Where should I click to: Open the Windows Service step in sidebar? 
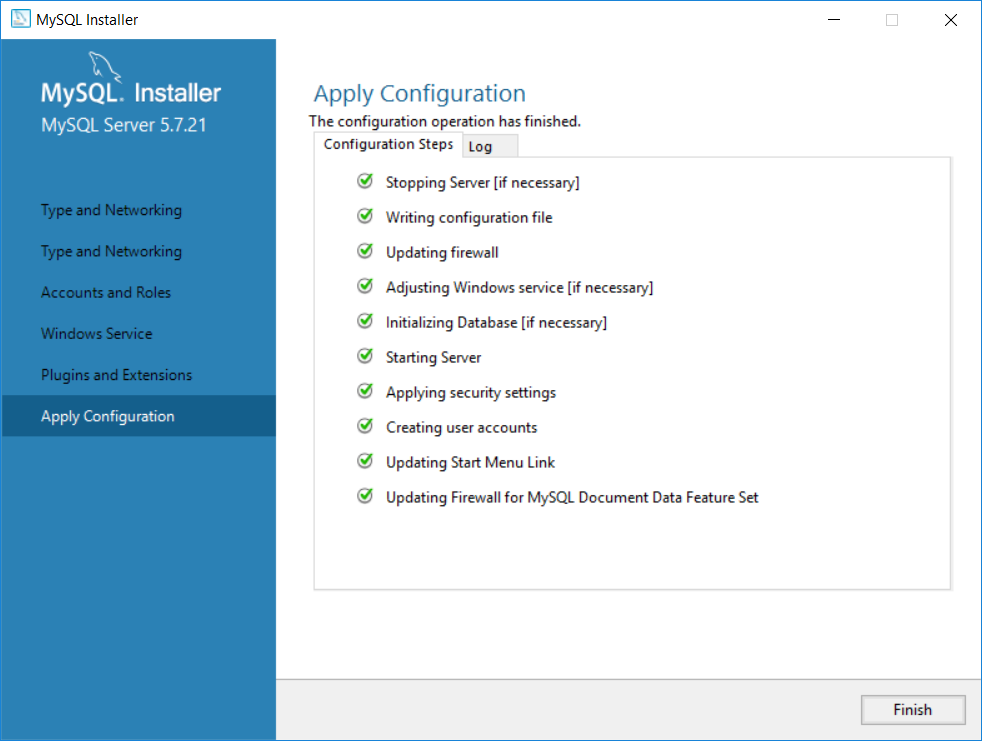click(97, 334)
